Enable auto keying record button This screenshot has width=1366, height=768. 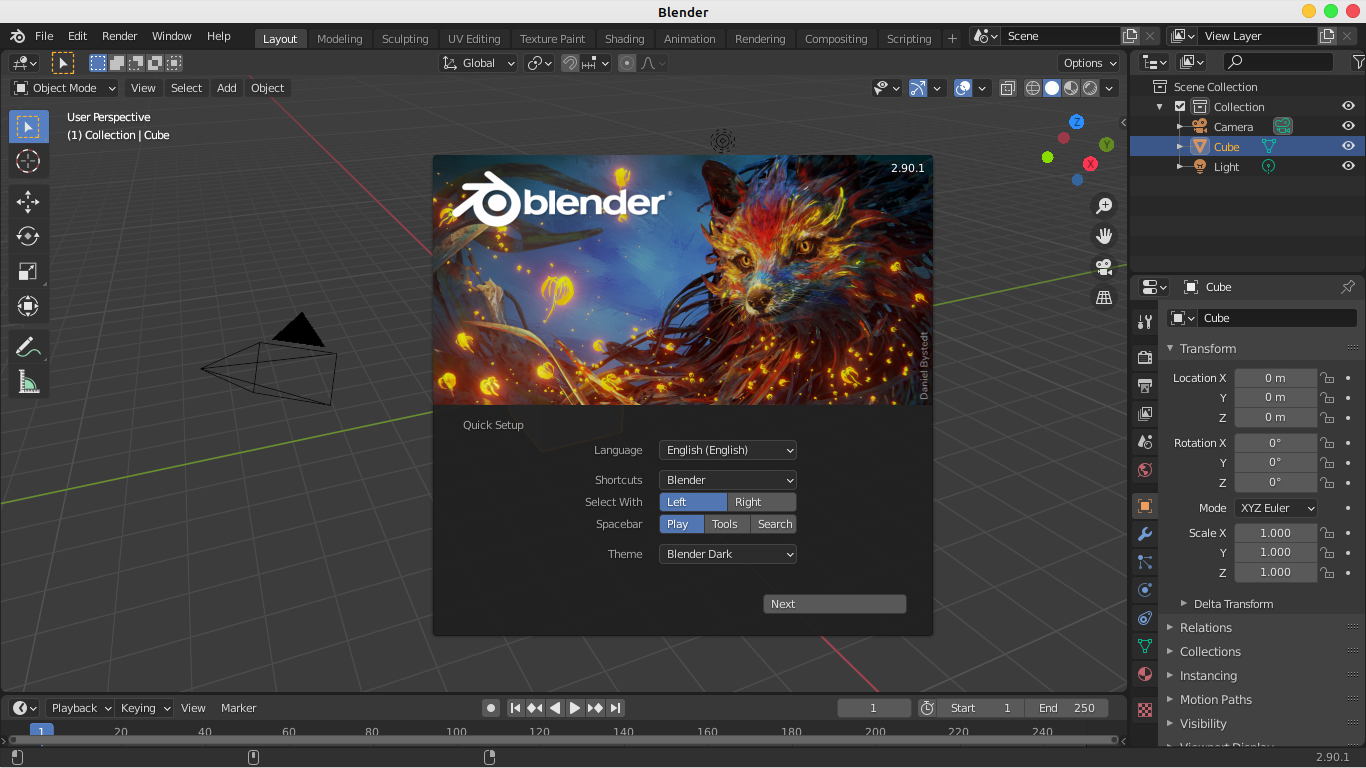point(491,708)
